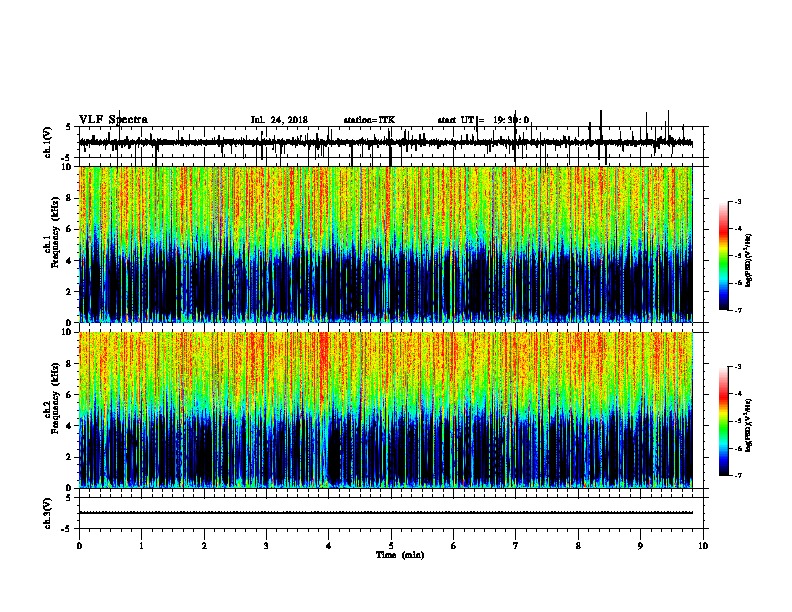Screen dimensions: 792x612
Task: Click the "8" minute tick label on the time axis
Action: coord(578,546)
